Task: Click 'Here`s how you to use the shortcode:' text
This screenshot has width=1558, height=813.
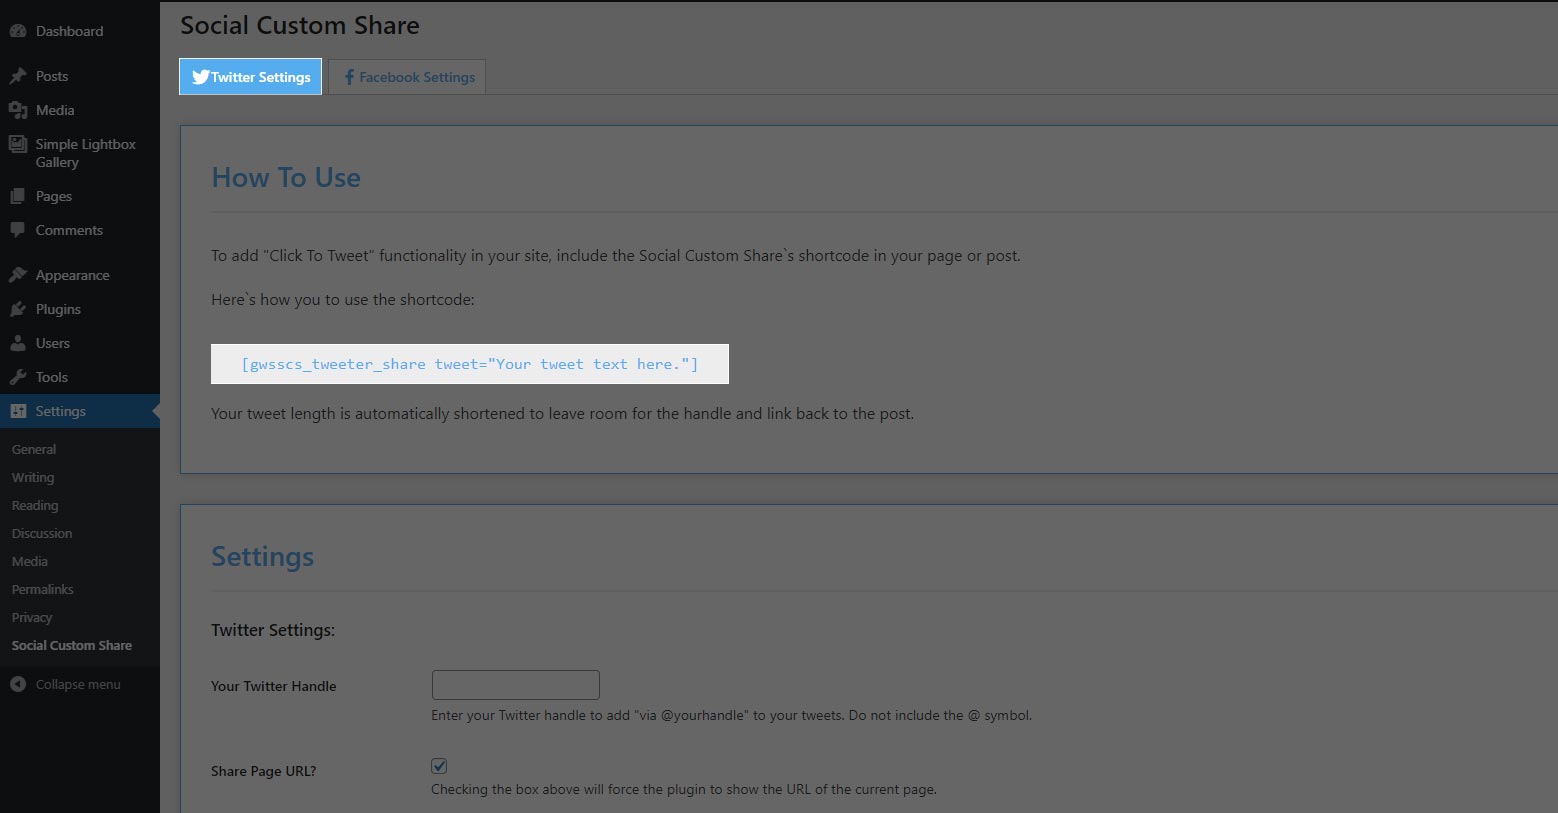Action: (343, 300)
